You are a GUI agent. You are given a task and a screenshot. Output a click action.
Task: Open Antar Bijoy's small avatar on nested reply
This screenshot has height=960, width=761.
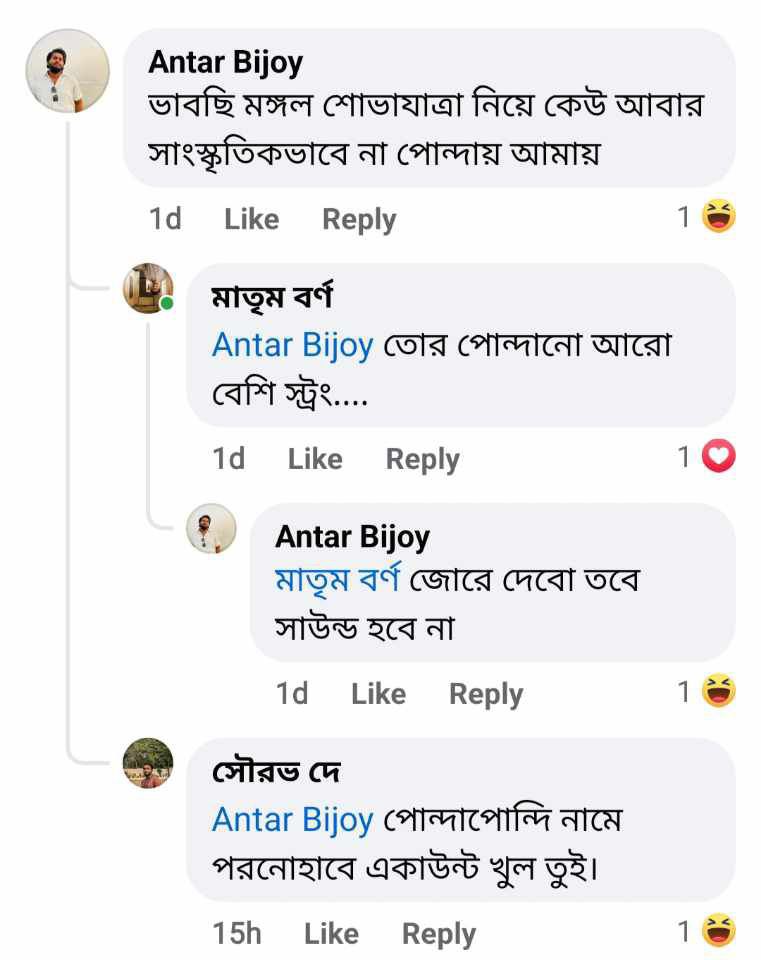coord(211,529)
